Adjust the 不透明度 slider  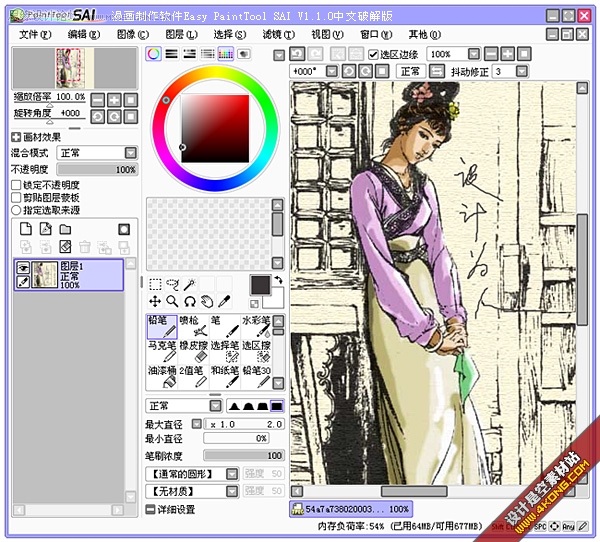[x=98, y=169]
